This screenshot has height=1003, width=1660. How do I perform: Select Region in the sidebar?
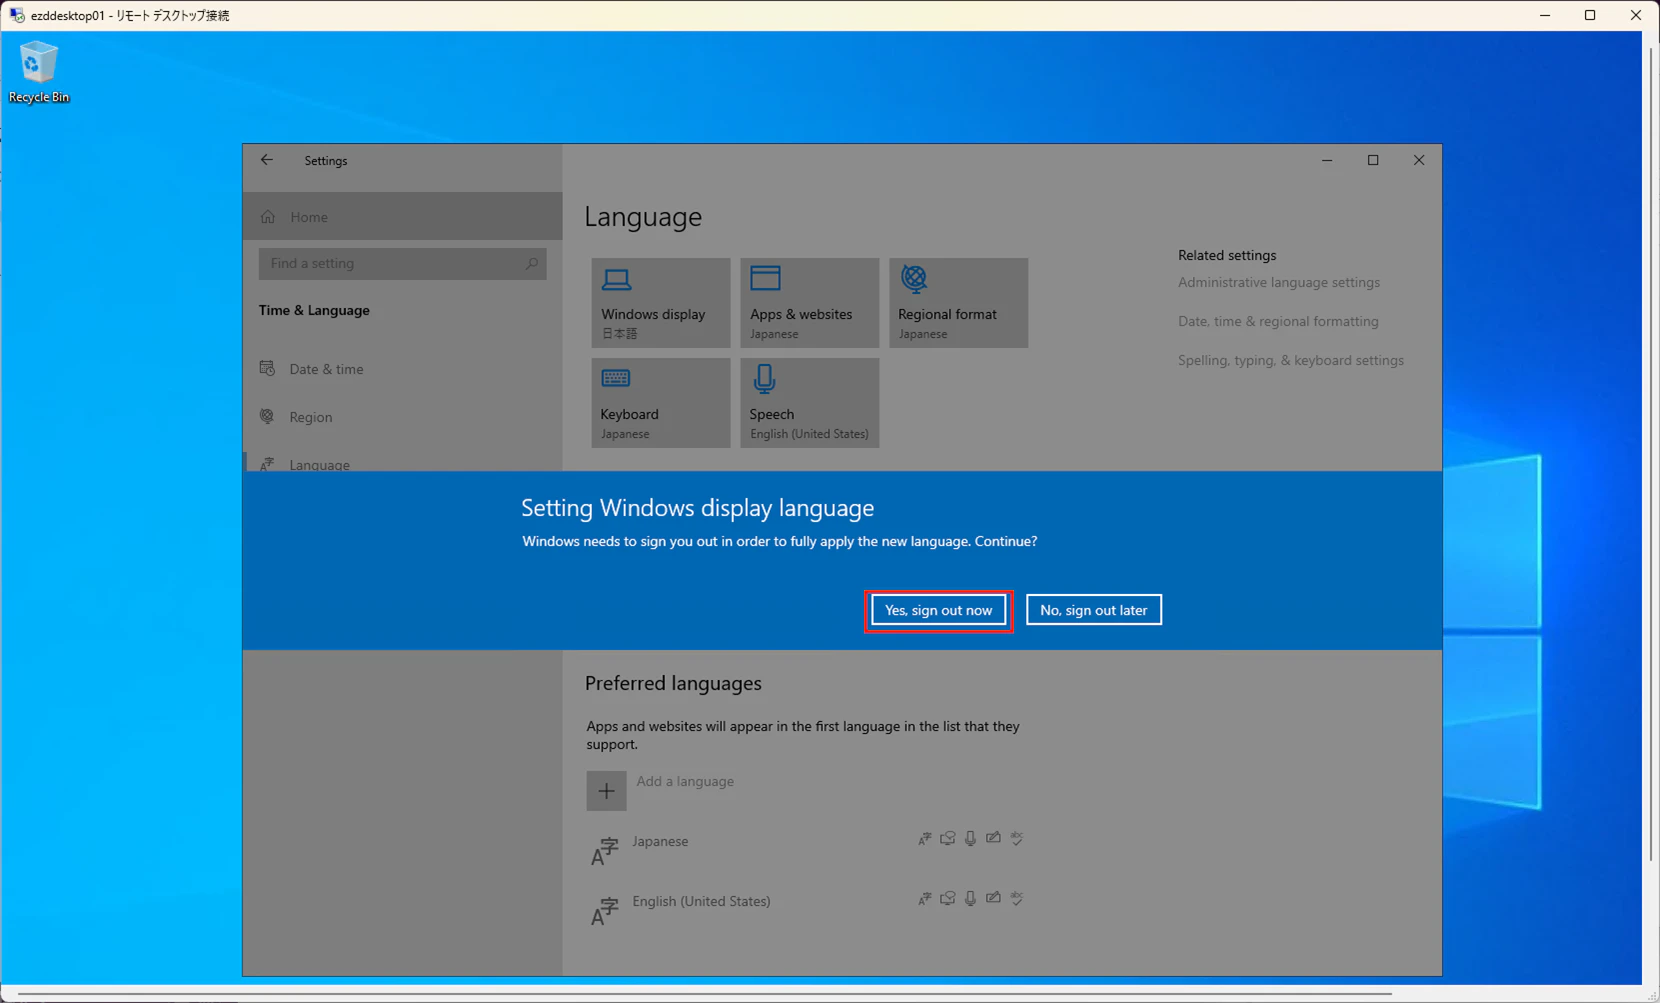[402, 417]
